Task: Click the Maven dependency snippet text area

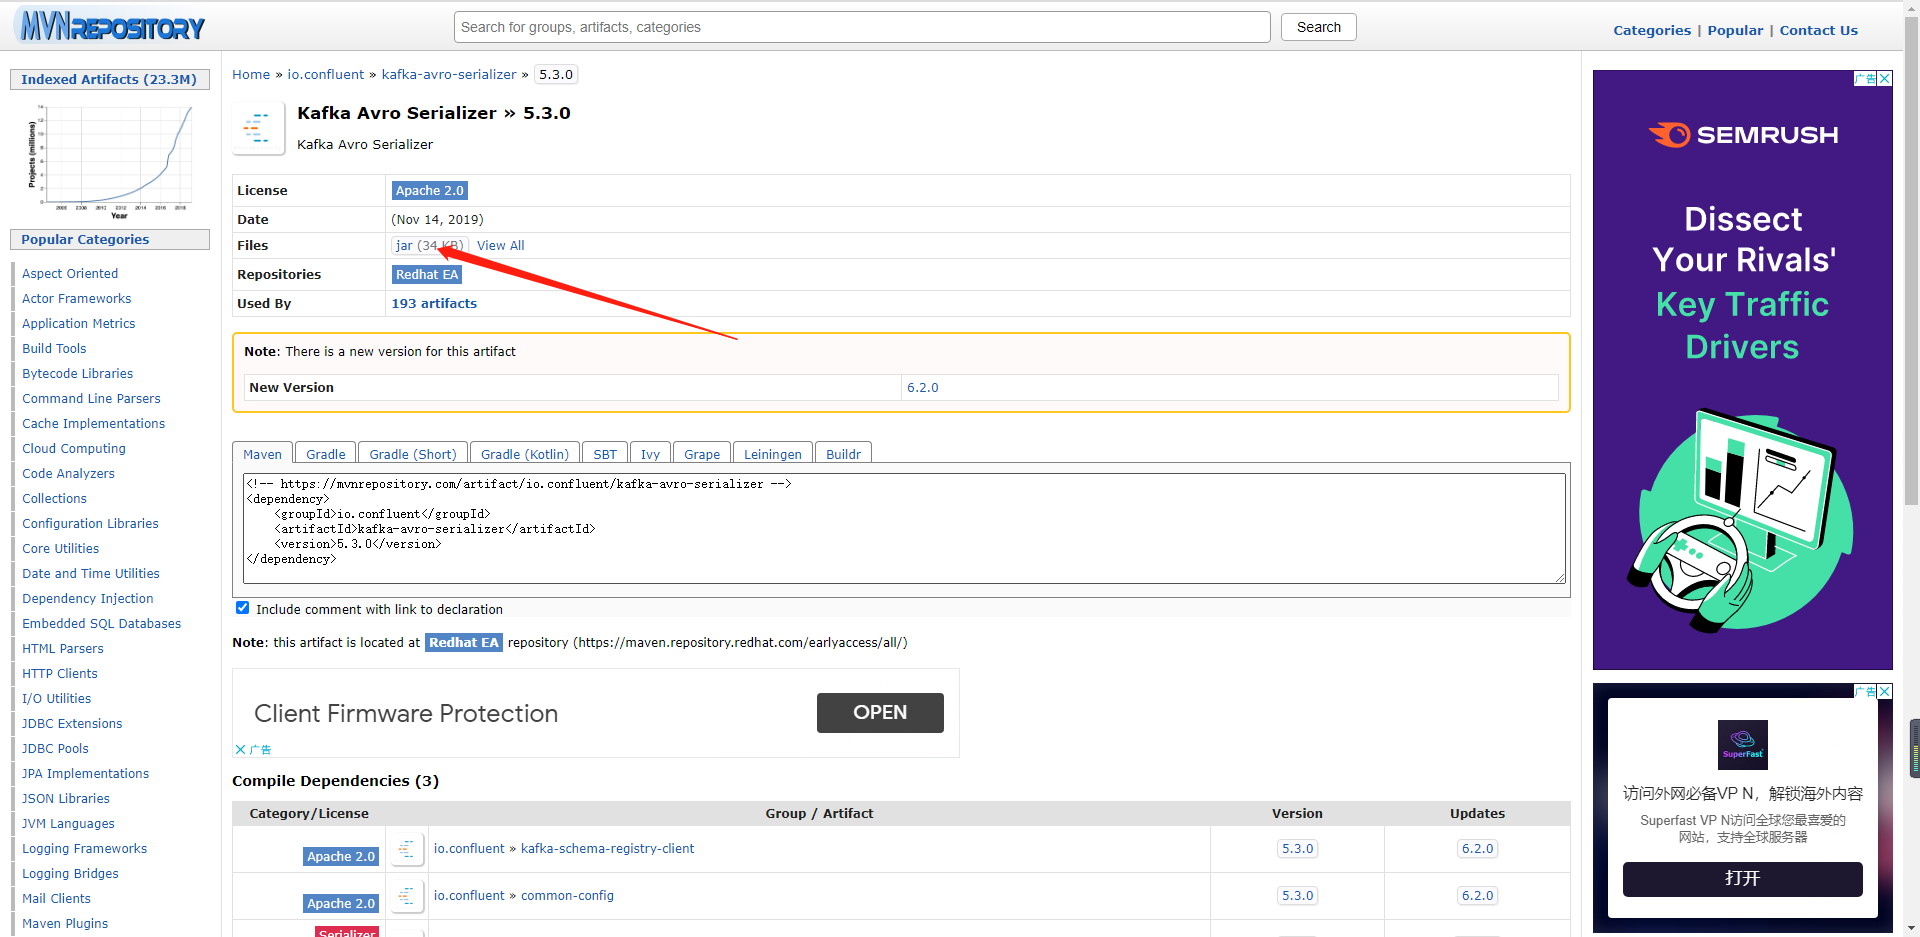Action: (x=905, y=528)
